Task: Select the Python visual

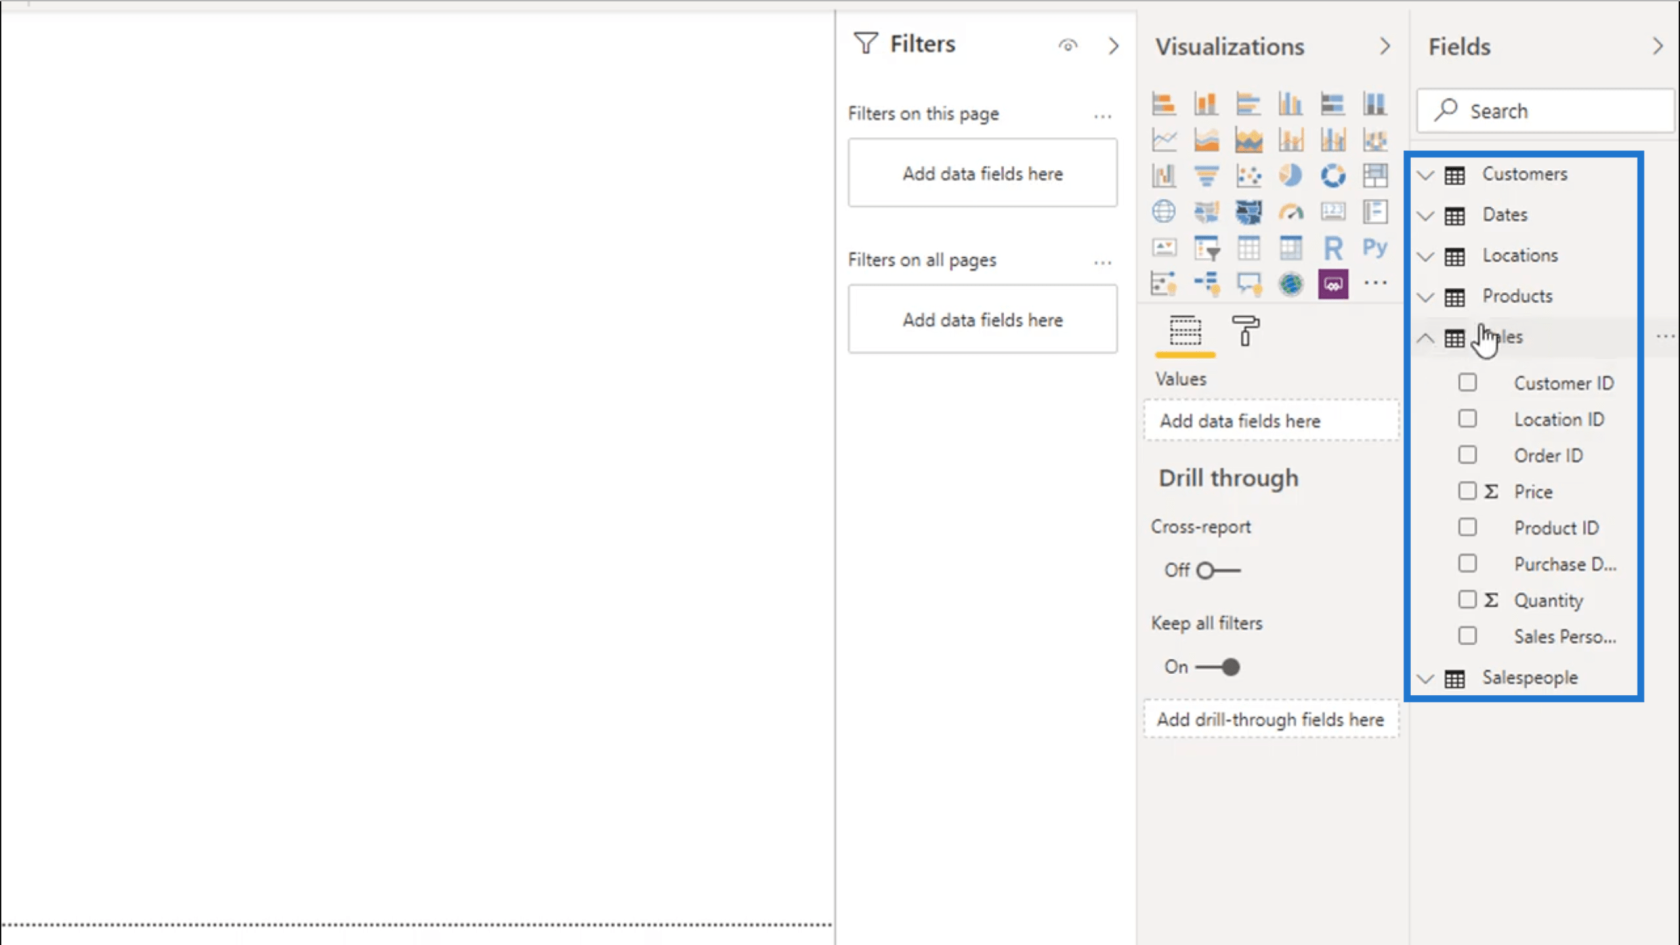Action: click(1375, 248)
